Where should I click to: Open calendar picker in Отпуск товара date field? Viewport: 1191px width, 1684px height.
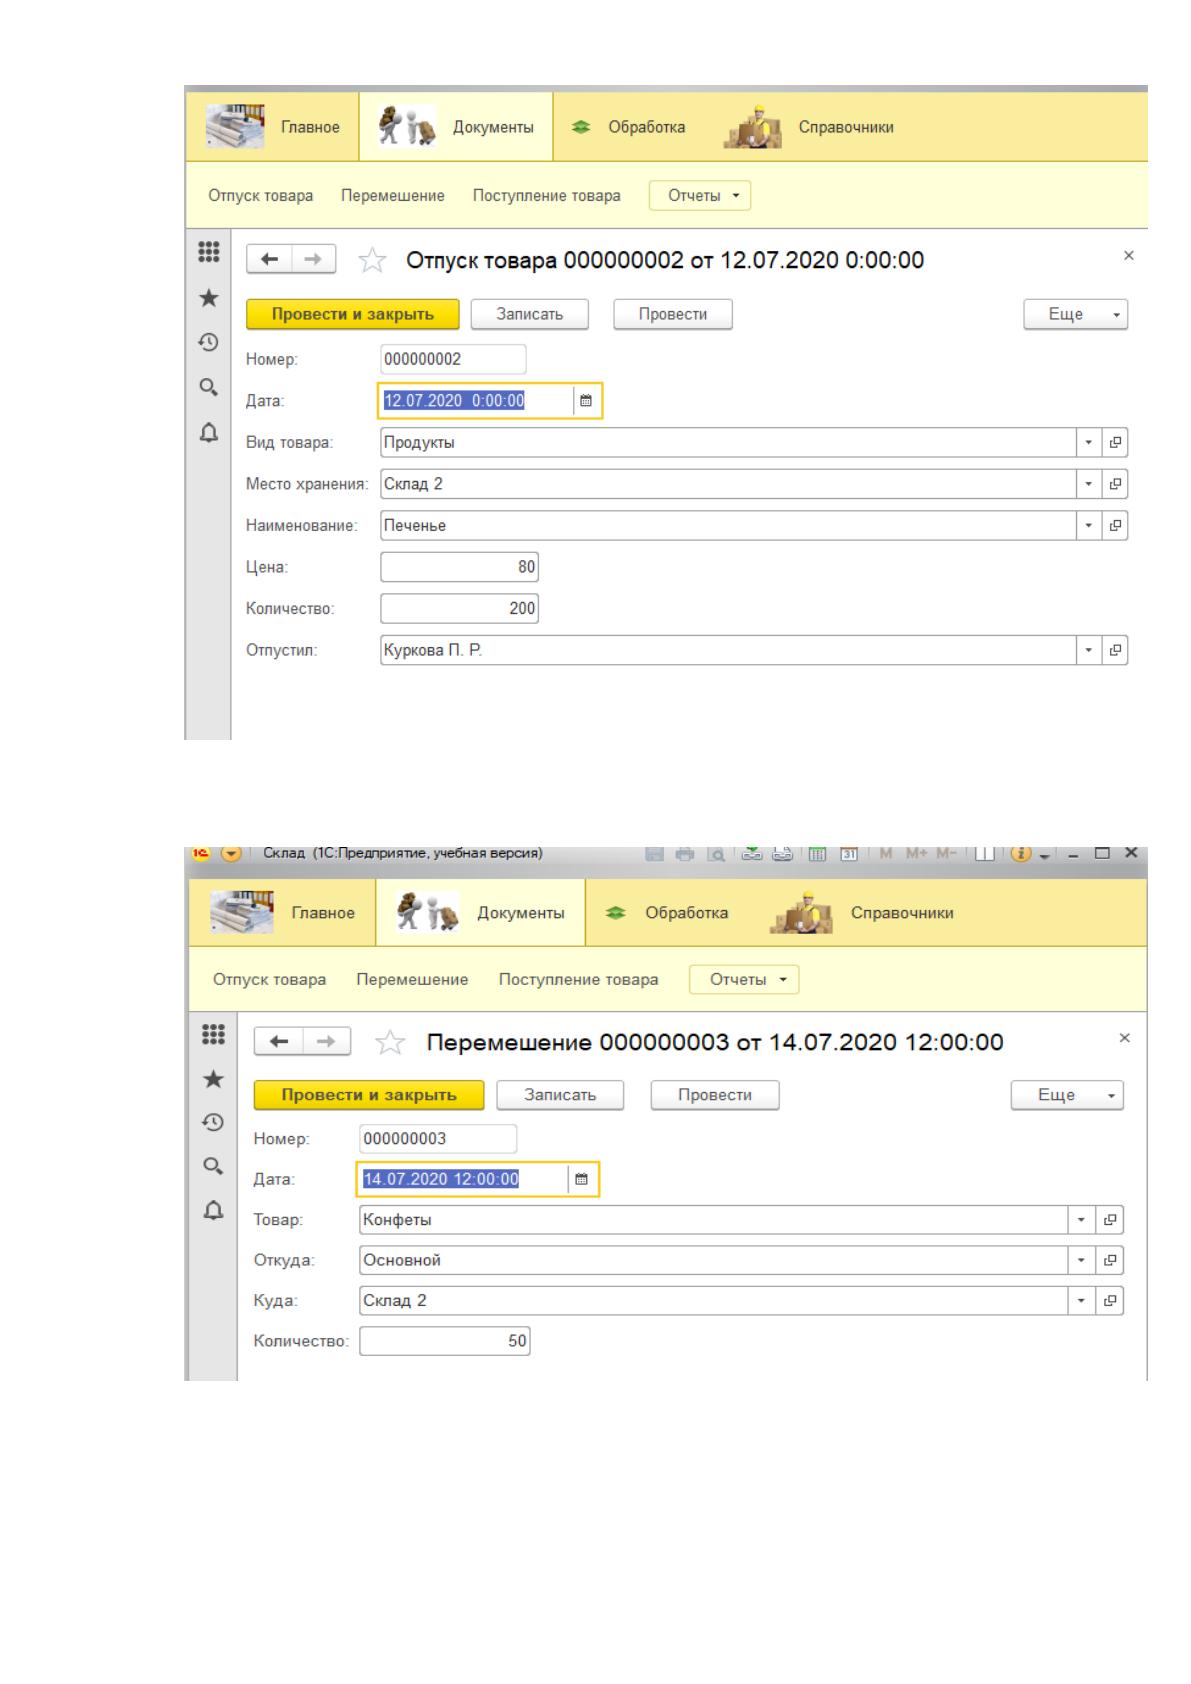tap(586, 401)
